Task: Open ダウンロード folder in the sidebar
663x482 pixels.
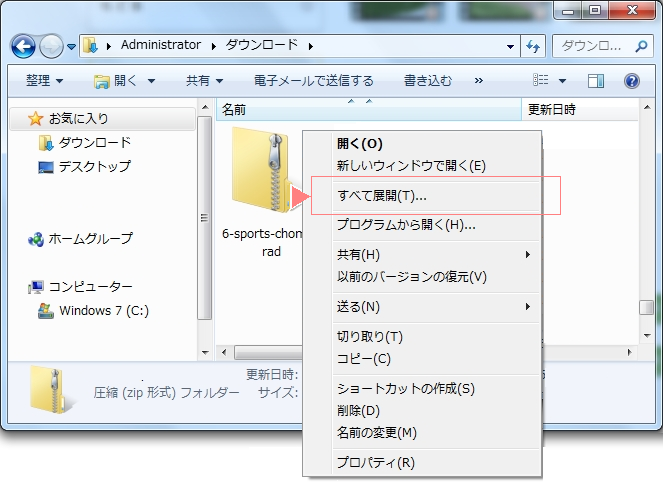Action: coord(94,143)
